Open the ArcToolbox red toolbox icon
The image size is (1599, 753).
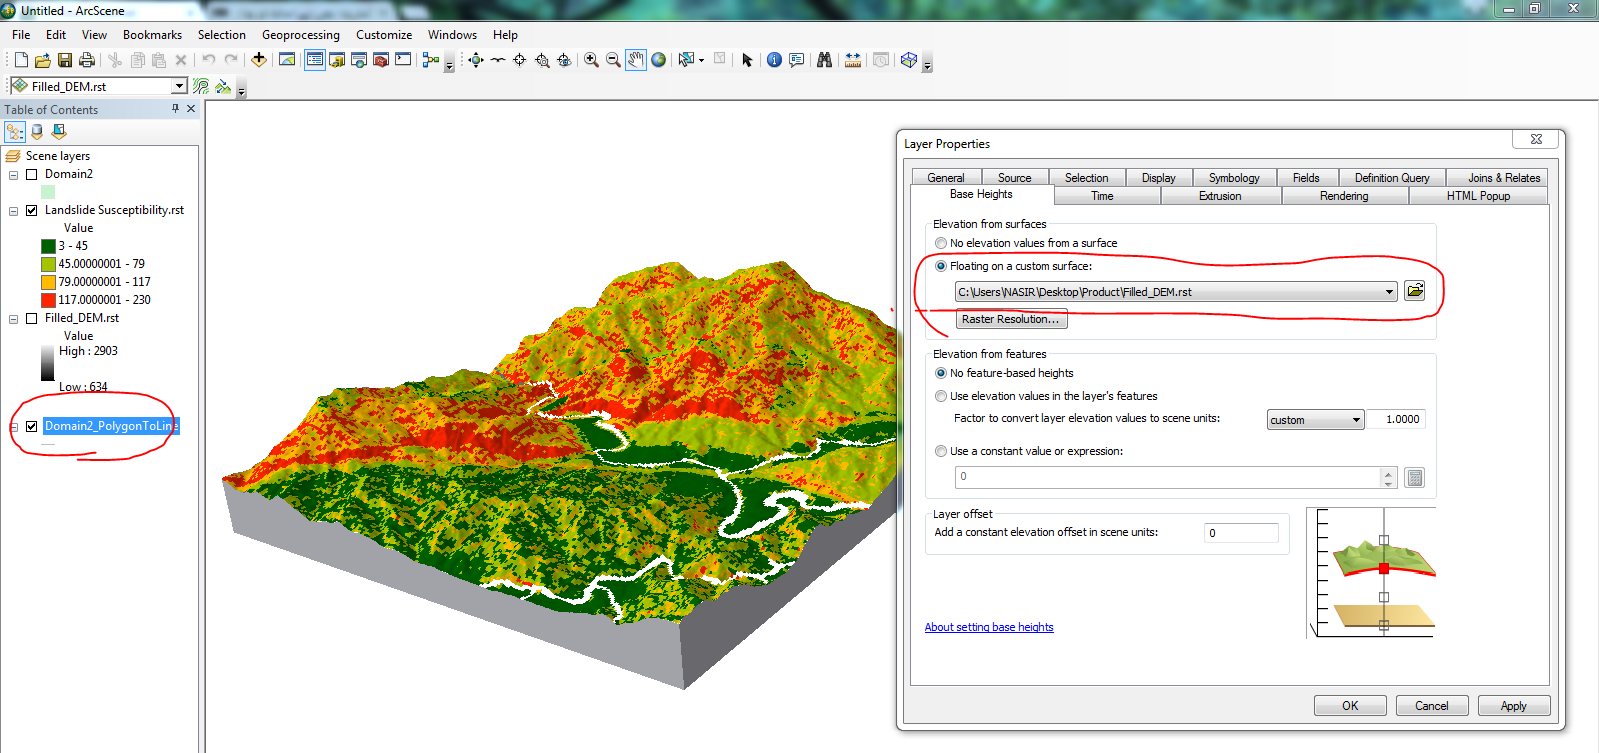point(381,60)
